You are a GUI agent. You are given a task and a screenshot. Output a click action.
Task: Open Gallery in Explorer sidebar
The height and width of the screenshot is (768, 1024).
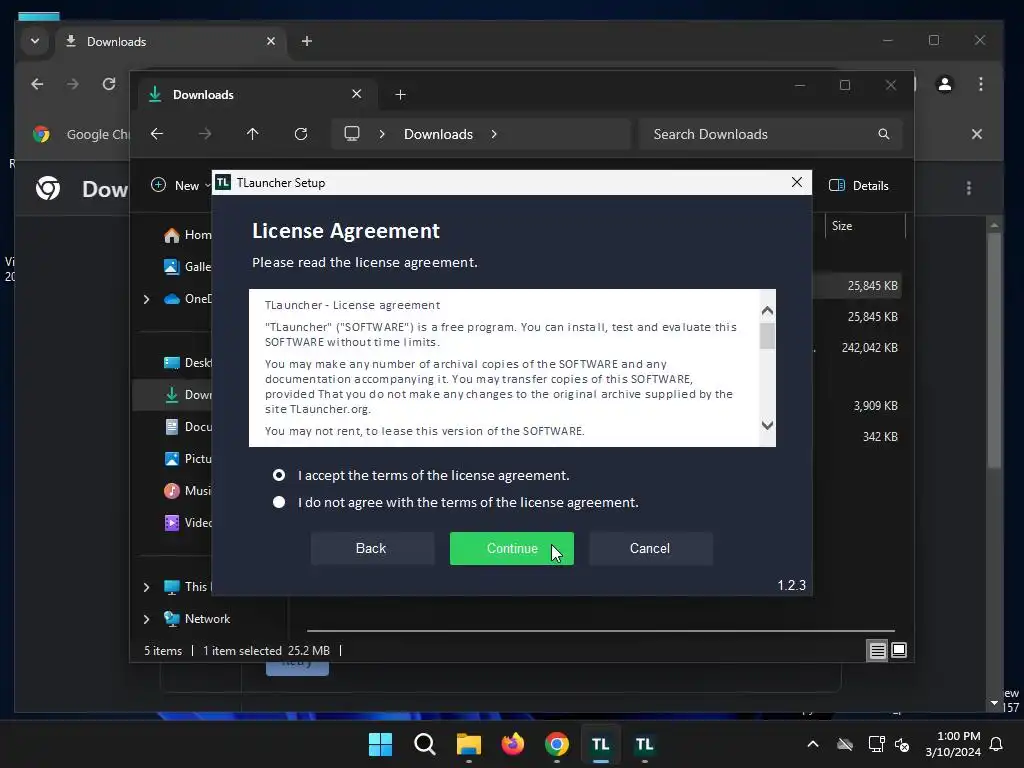point(187,266)
